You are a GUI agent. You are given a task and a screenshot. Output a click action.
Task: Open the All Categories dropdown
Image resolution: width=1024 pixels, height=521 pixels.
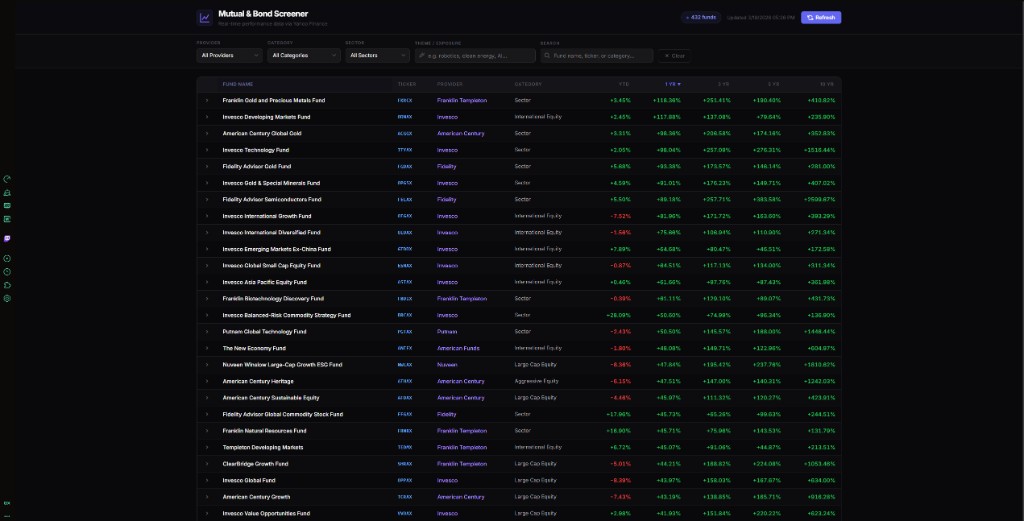click(x=304, y=55)
